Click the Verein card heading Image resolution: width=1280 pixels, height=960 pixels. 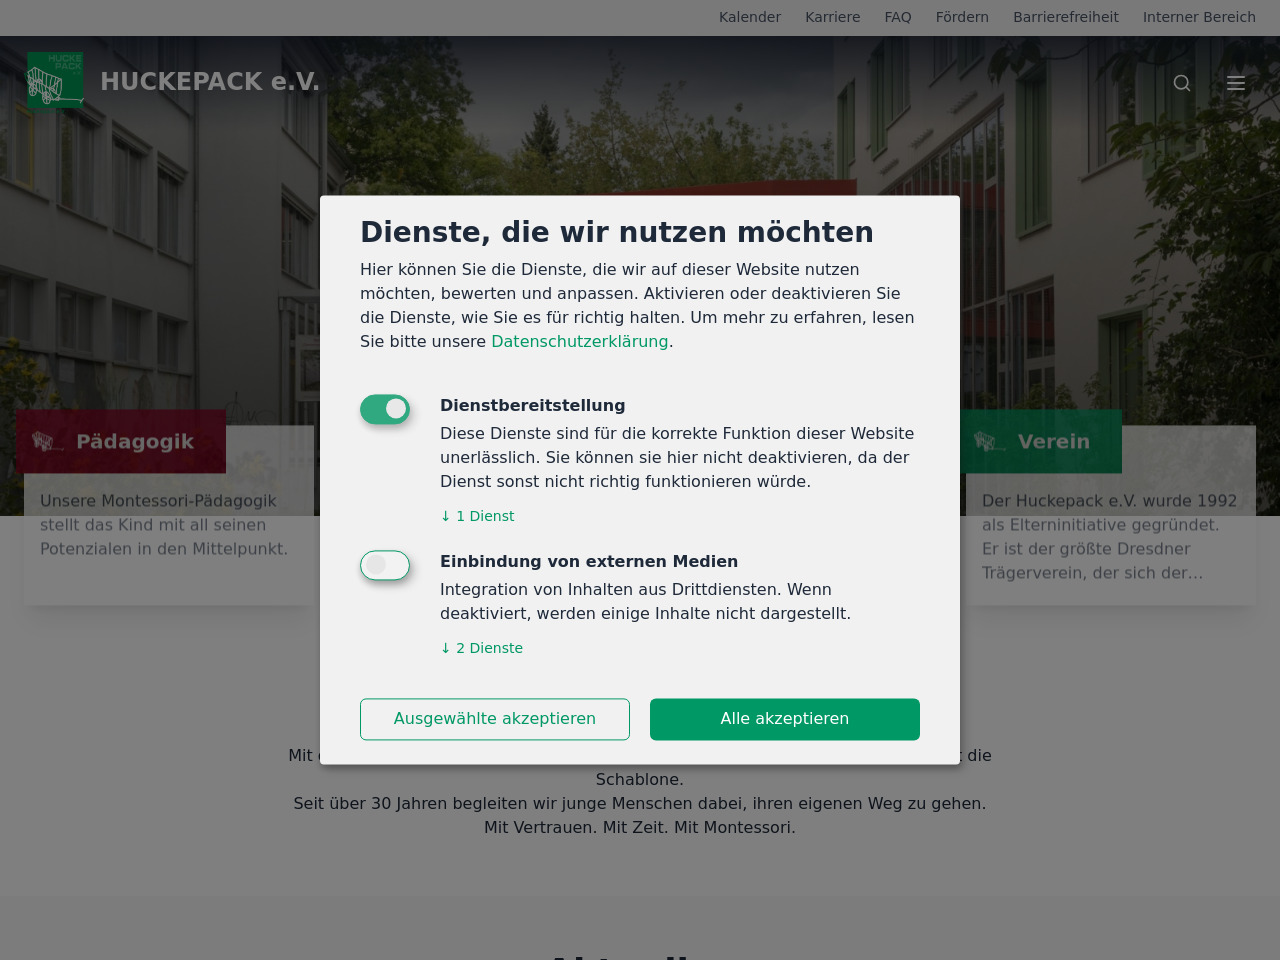click(1053, 441)
